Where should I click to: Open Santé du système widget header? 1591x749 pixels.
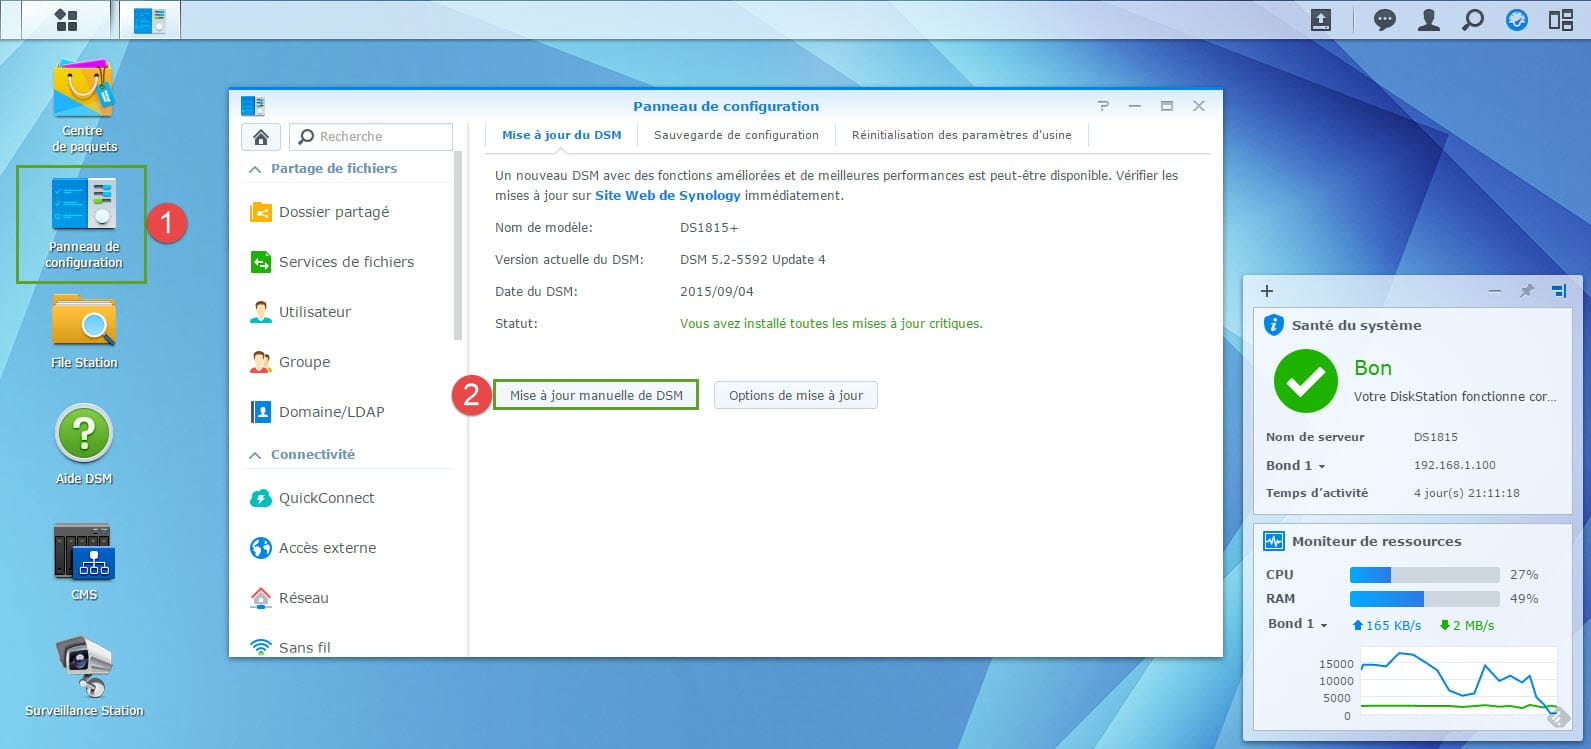coord(1412,325)
